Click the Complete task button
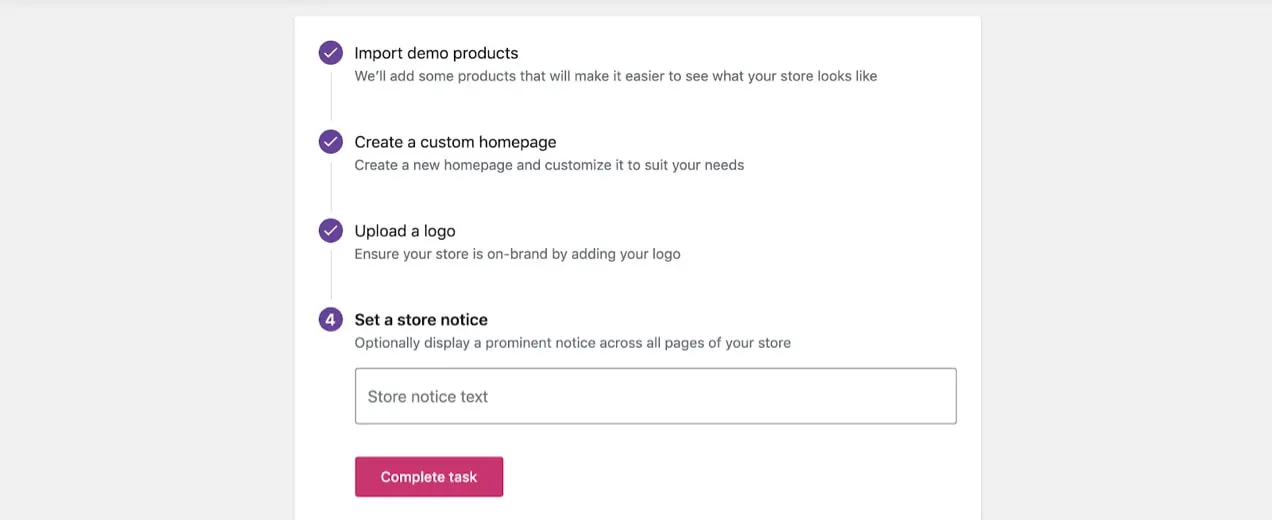The width and height of the screenshot is (1272, 520). [429, 477]
